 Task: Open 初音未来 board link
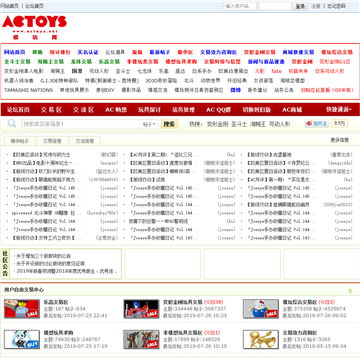(298, 71)
